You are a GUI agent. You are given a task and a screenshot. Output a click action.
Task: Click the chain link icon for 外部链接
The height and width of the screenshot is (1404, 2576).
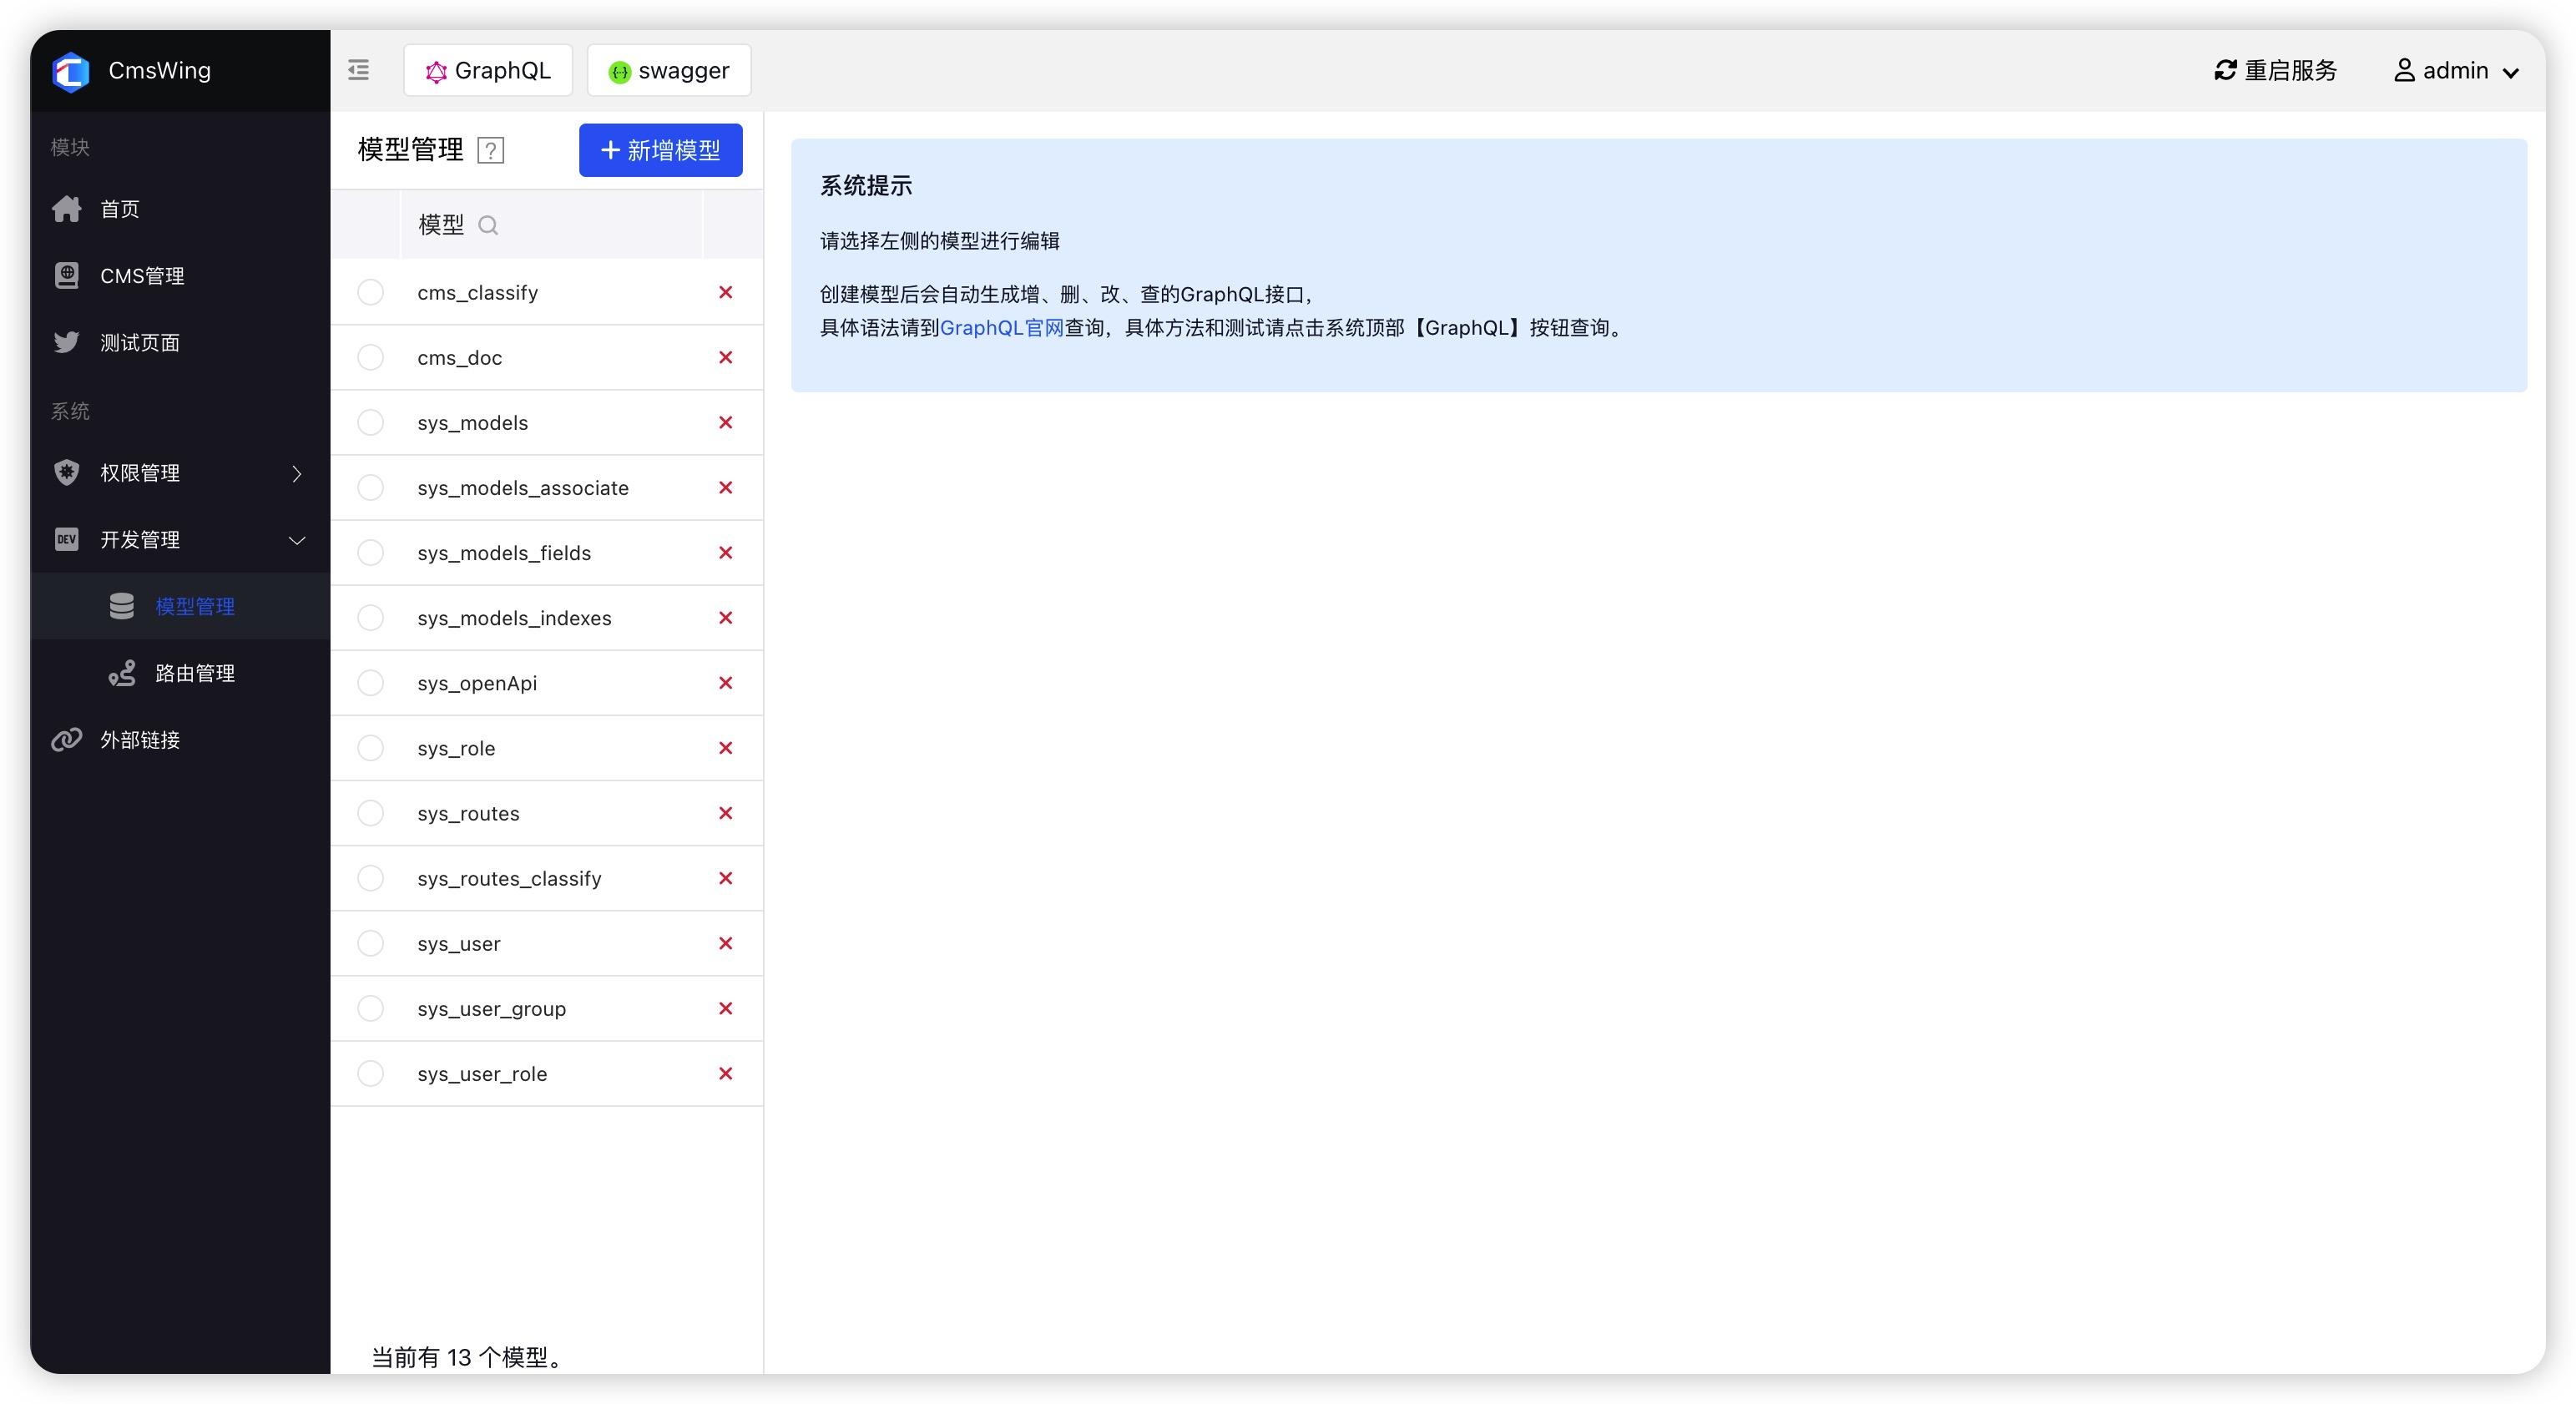67,740
